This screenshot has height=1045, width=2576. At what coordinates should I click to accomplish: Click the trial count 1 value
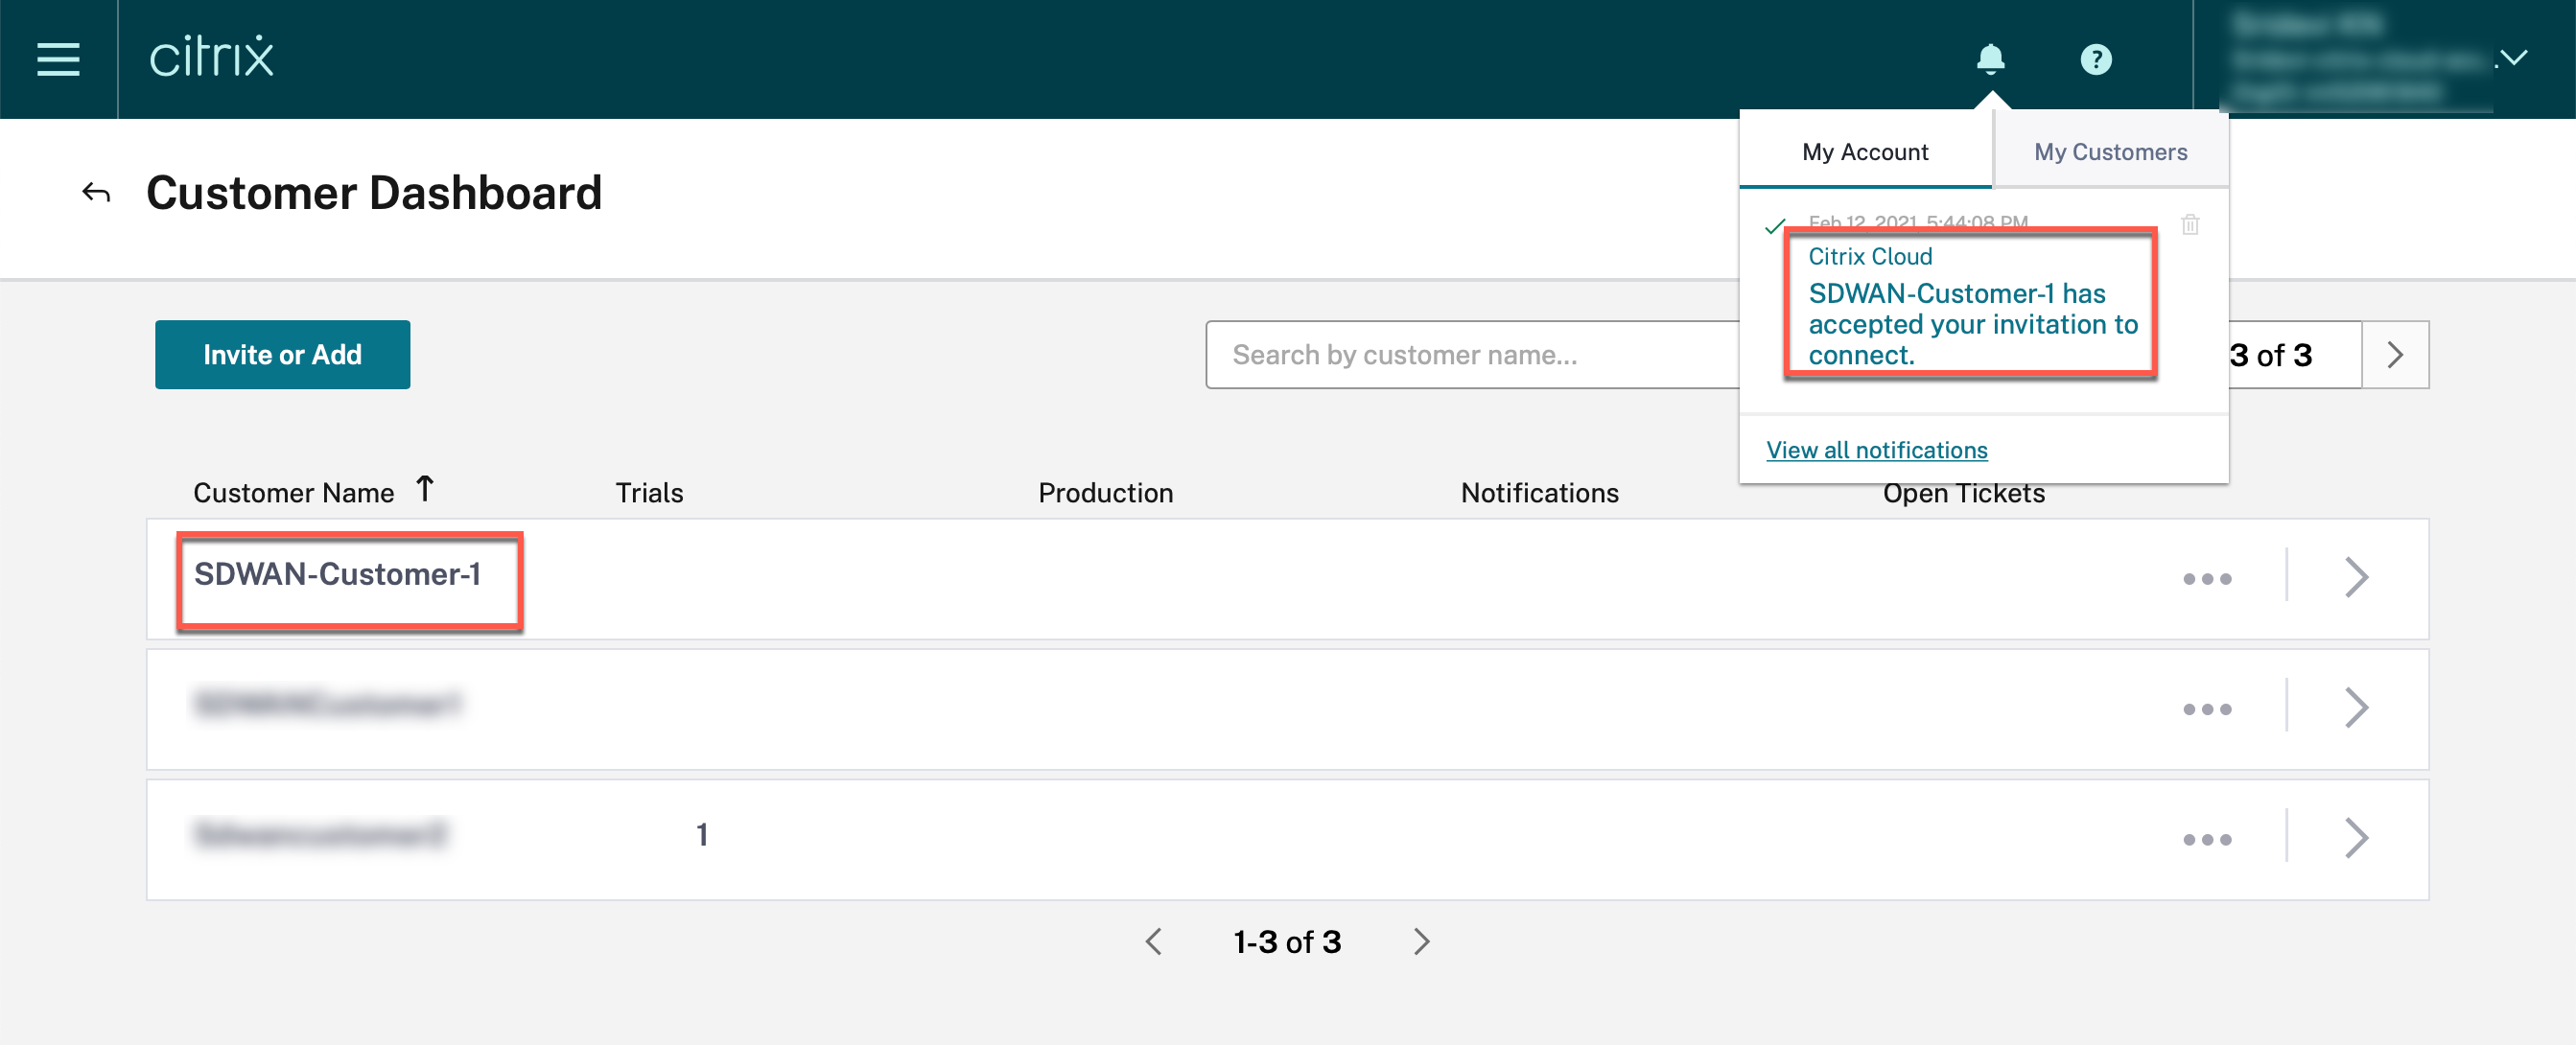702,834
